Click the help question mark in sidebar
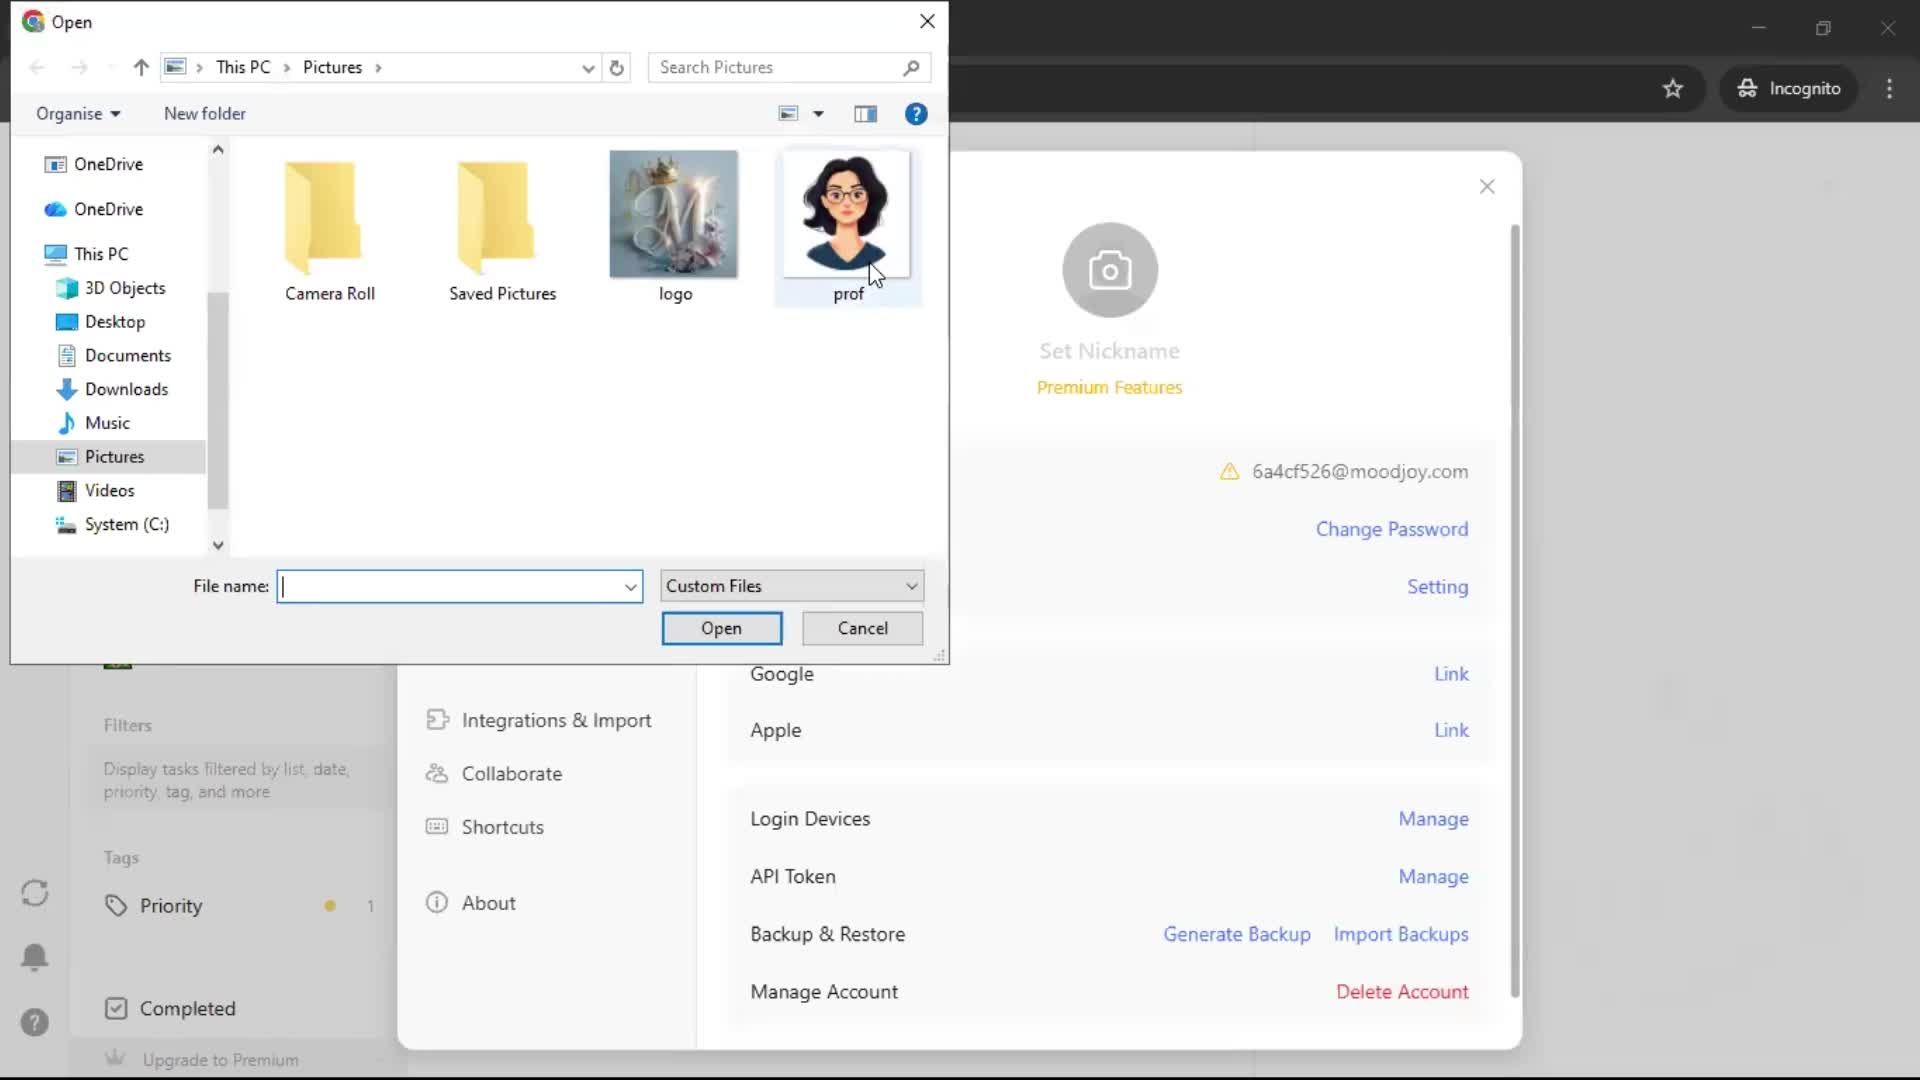The height and width of the screenshot is (1080, 1920). [35, 1022]
